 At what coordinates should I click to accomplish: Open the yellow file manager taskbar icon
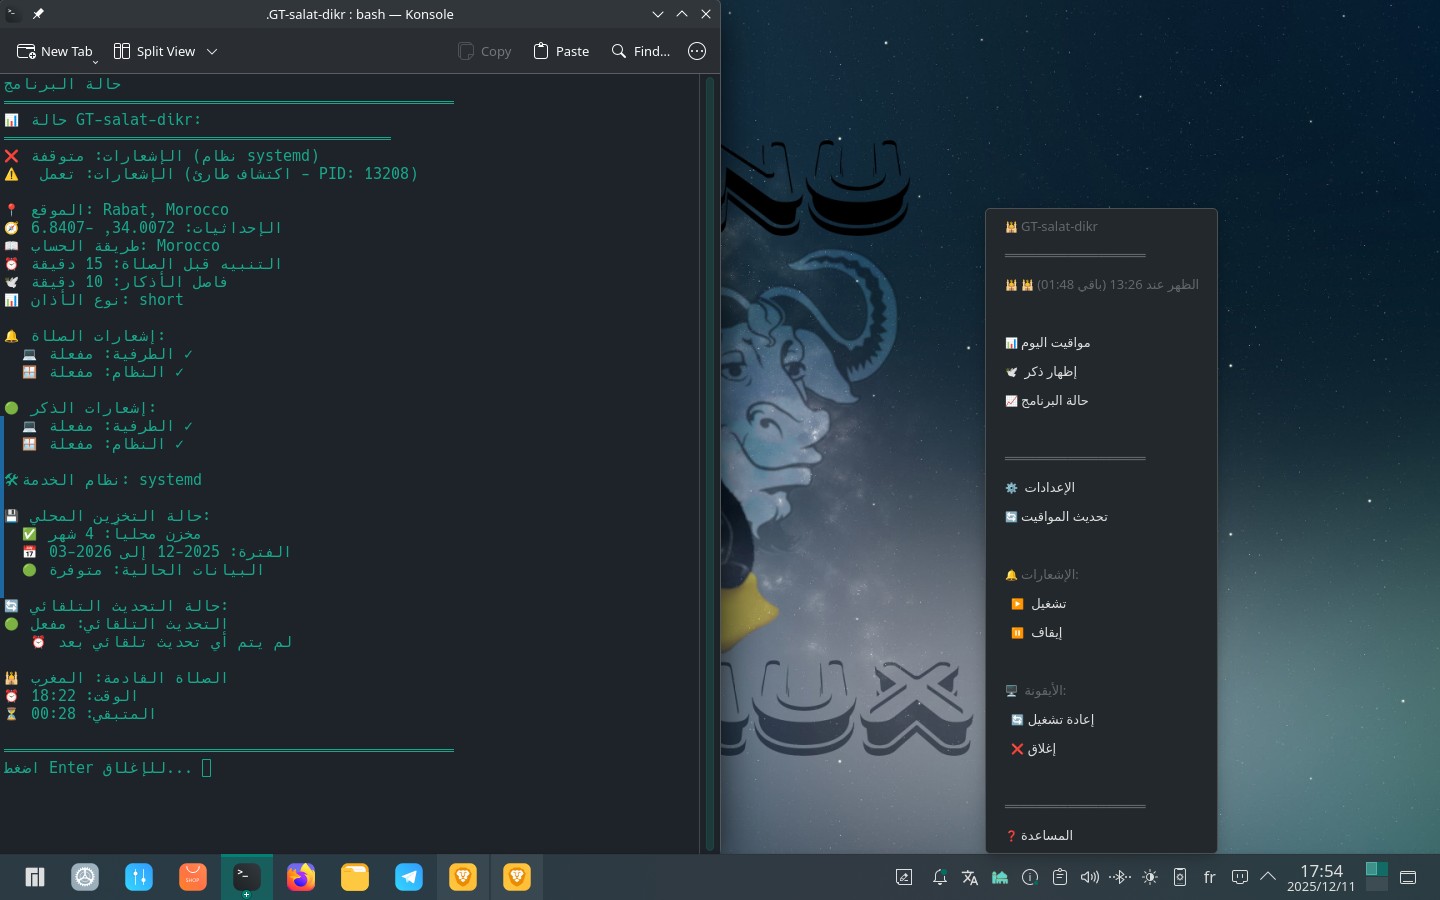[355, 877]
